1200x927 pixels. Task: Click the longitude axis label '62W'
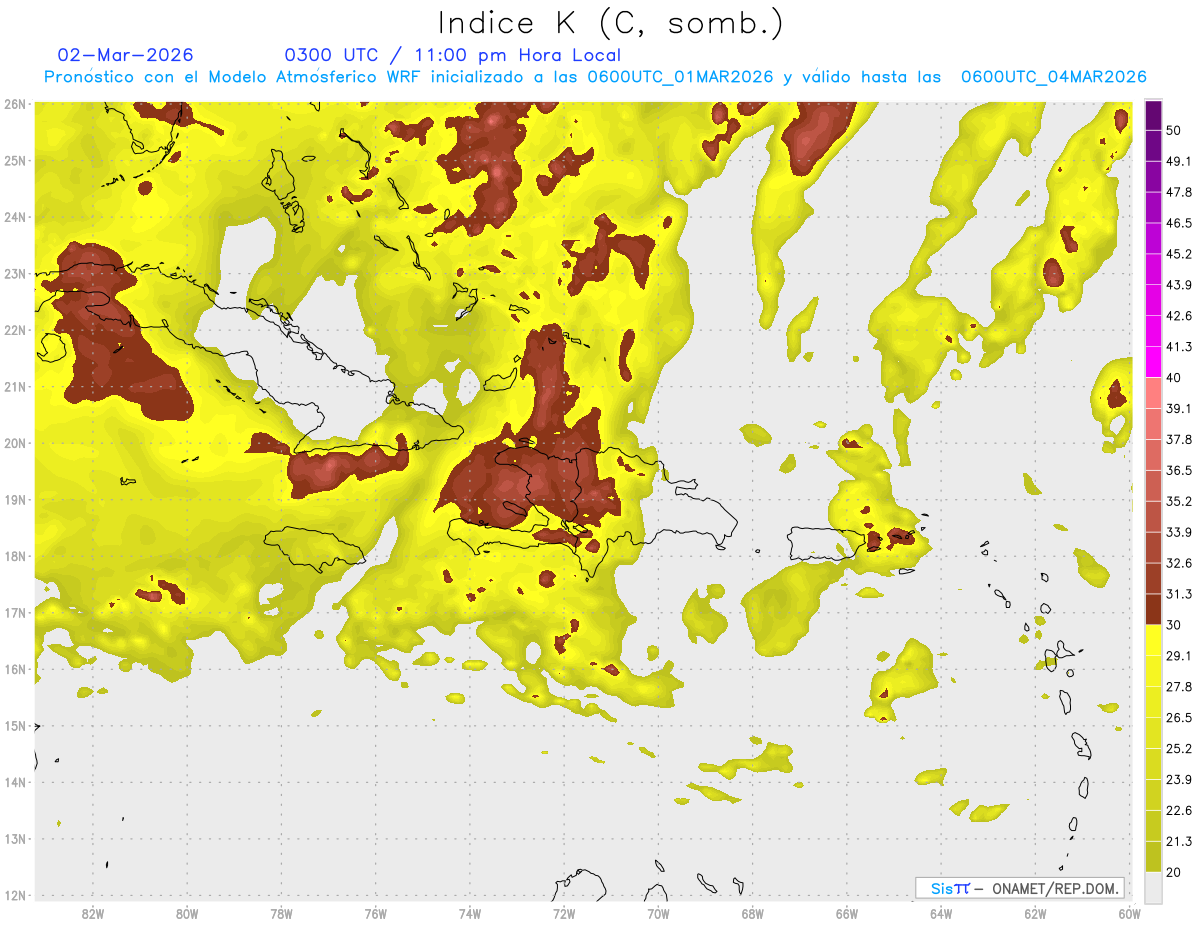coord(1035,913)
